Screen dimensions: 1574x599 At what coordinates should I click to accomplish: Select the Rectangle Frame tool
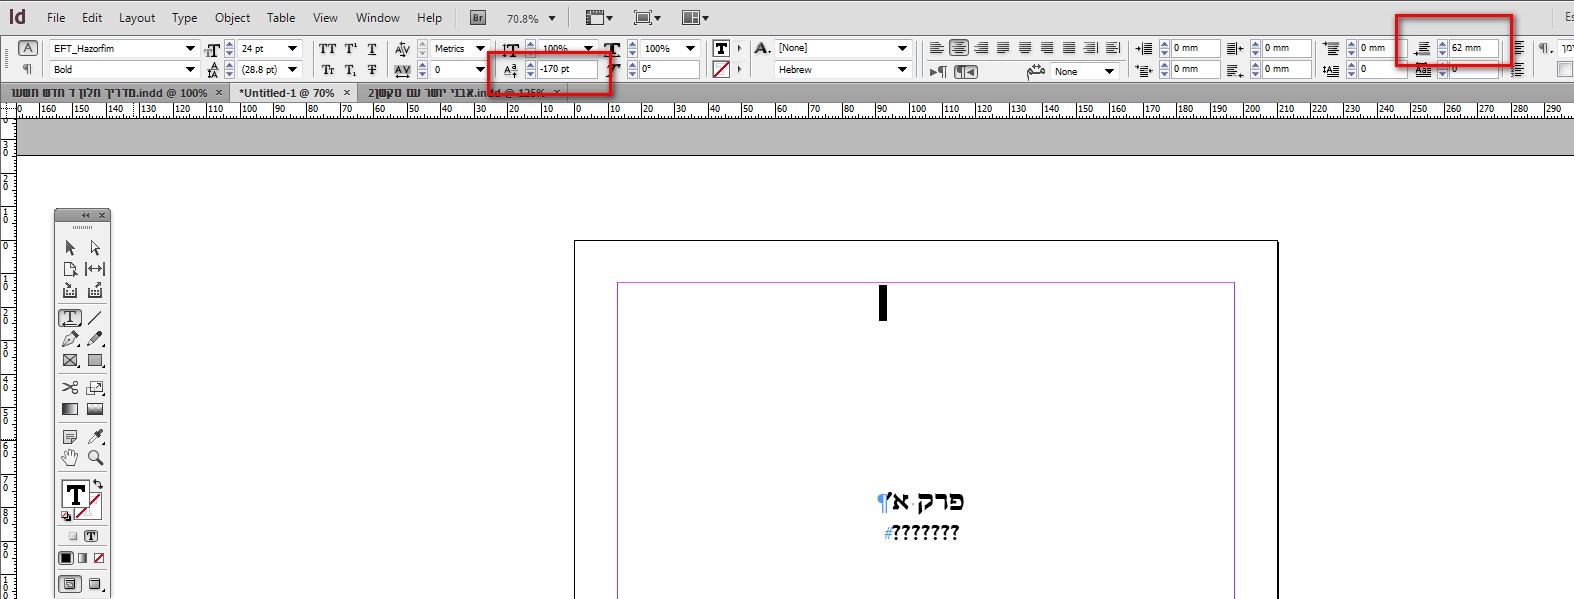pyautogui.click(x=70, y=361)
